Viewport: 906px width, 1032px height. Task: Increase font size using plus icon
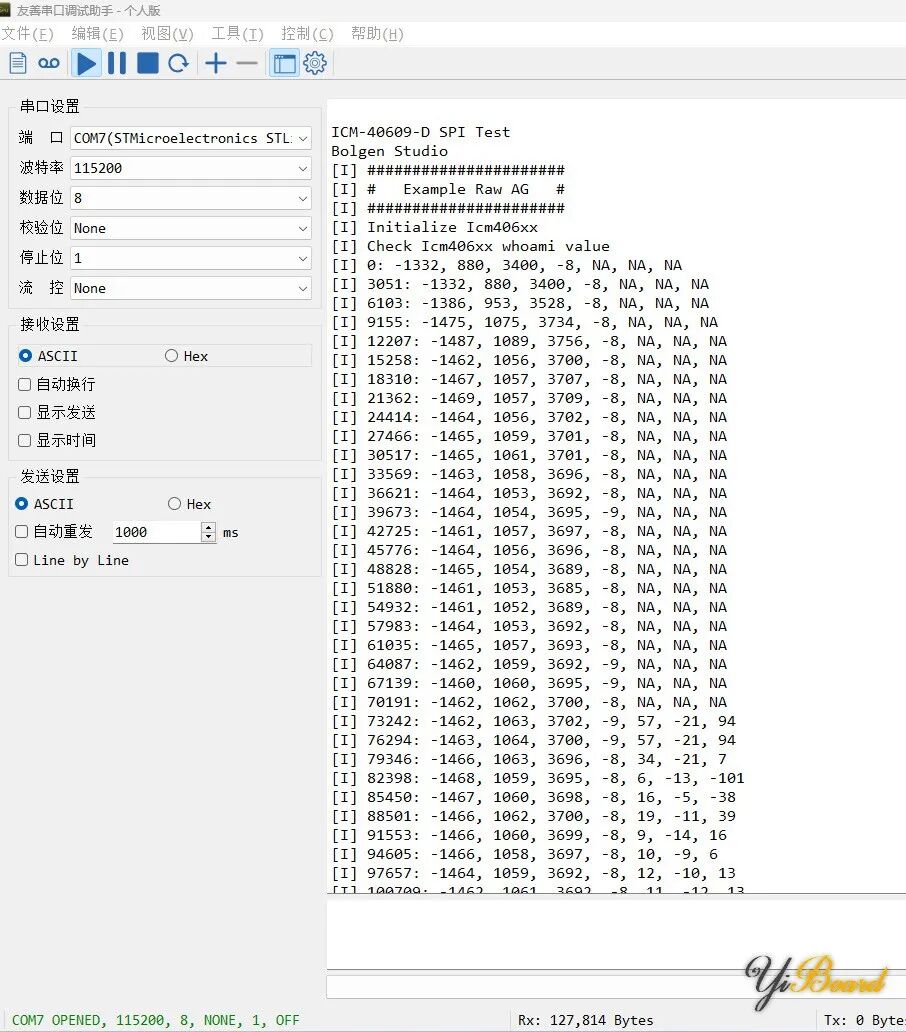(215, 63)
